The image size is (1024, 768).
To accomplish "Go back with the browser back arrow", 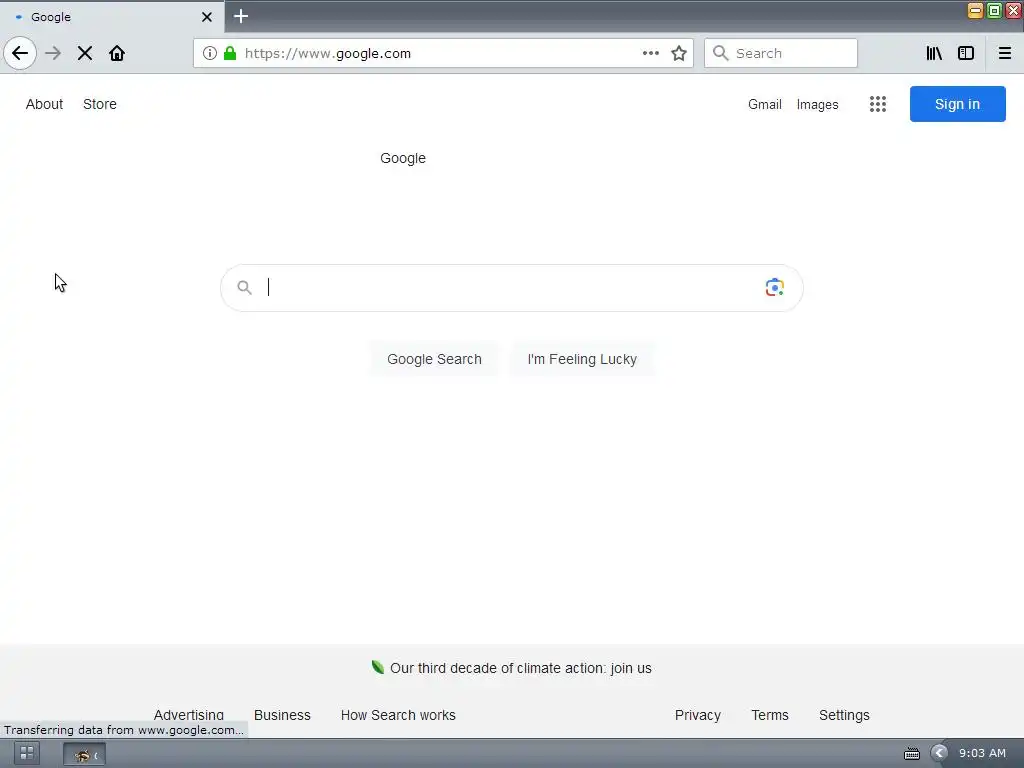I will [x=20, y=53].
